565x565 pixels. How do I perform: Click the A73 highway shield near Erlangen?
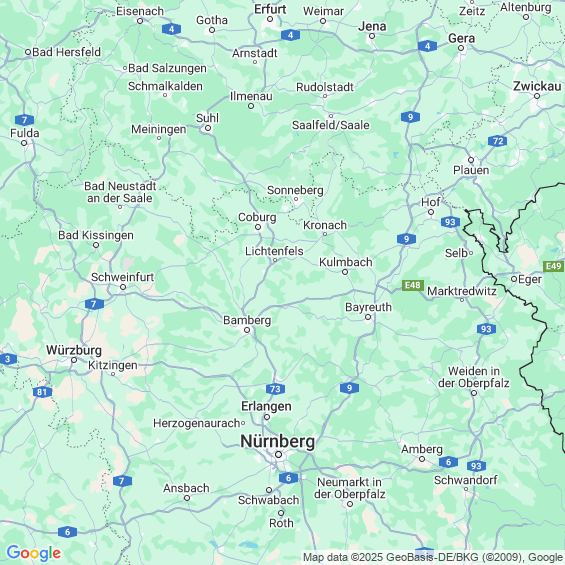(275, 389)
